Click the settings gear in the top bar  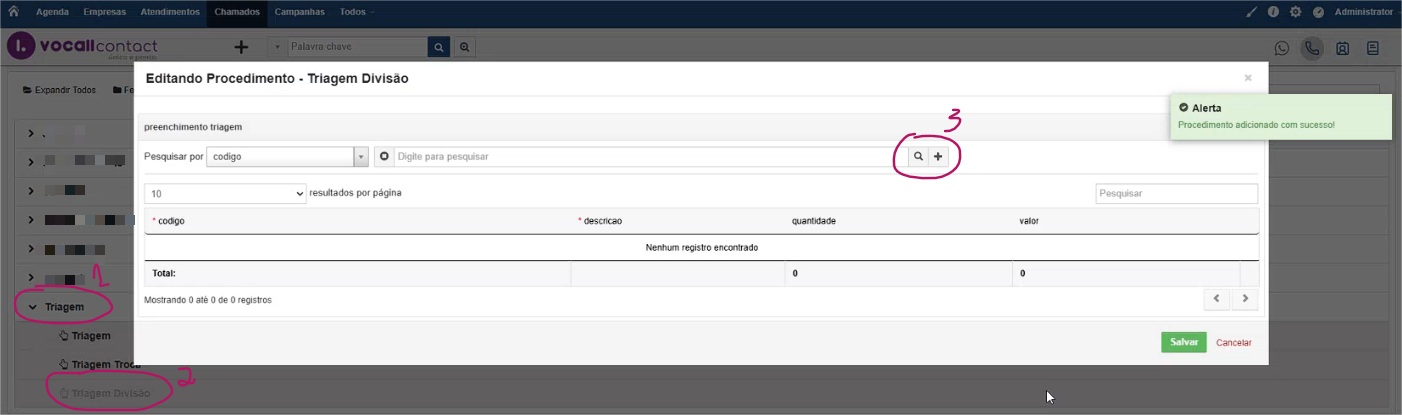1296,12
